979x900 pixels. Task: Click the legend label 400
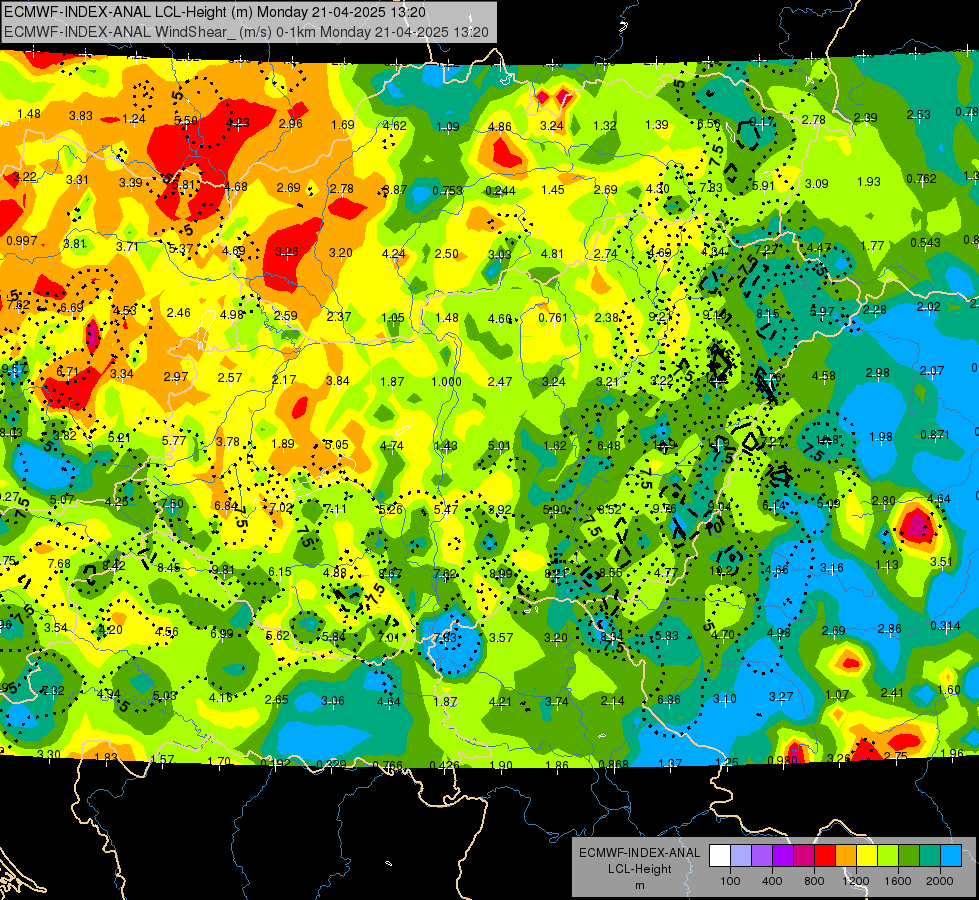coord(772,881)
